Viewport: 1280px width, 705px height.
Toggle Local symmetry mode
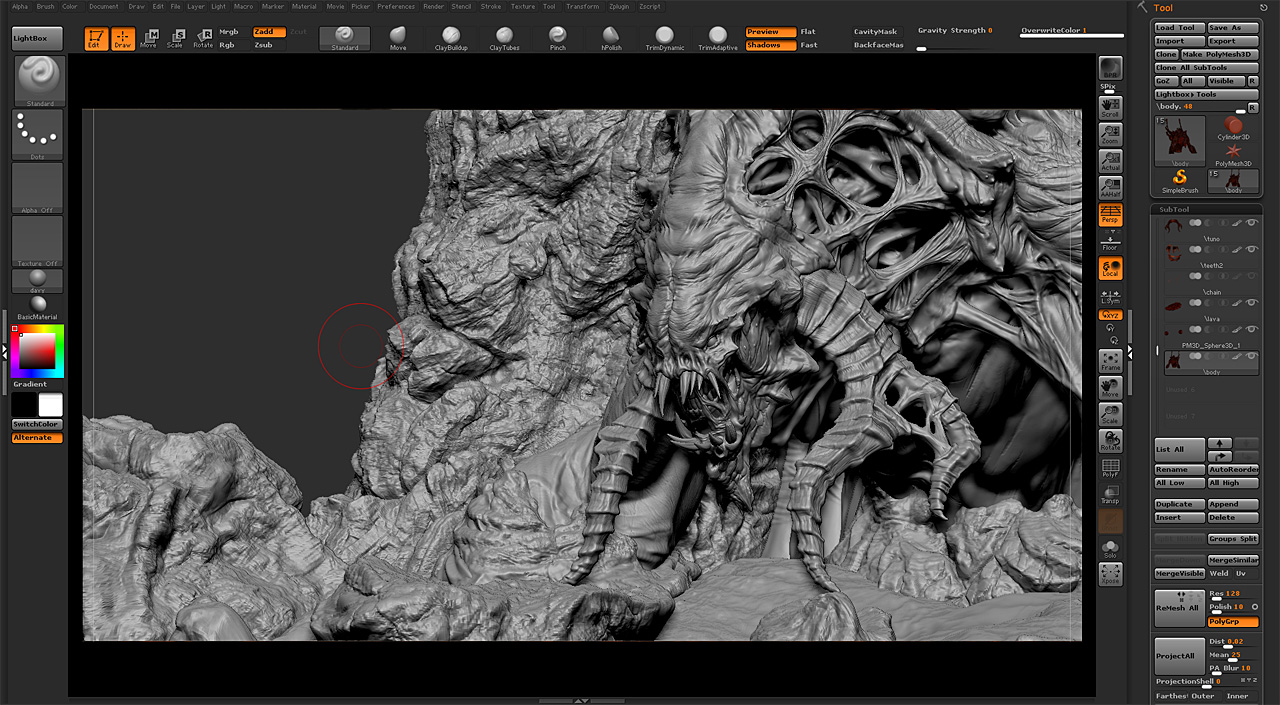coord(1110,268)
